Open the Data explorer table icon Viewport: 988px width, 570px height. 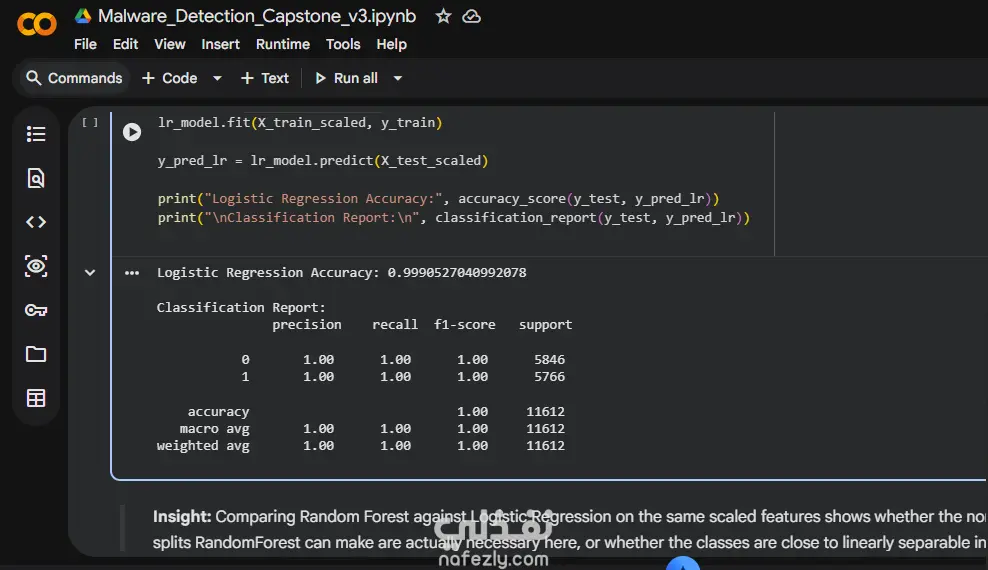point(36,398)
